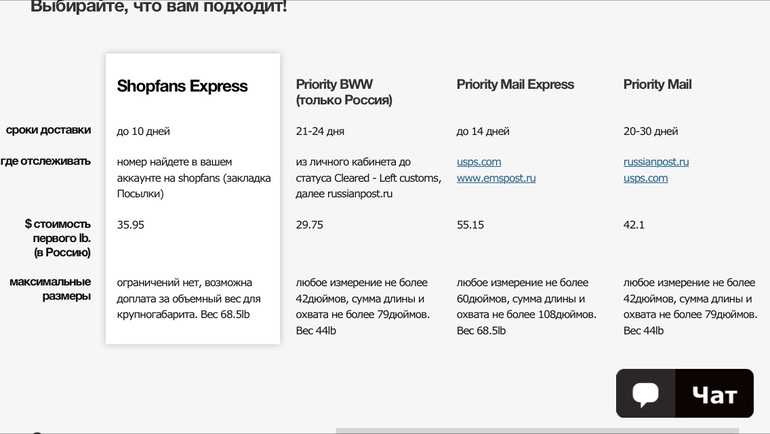Viewport: 770px width, 434px height.
Task: Click the gray horizontal scrollbar at bottom
Action: (536, 430)
